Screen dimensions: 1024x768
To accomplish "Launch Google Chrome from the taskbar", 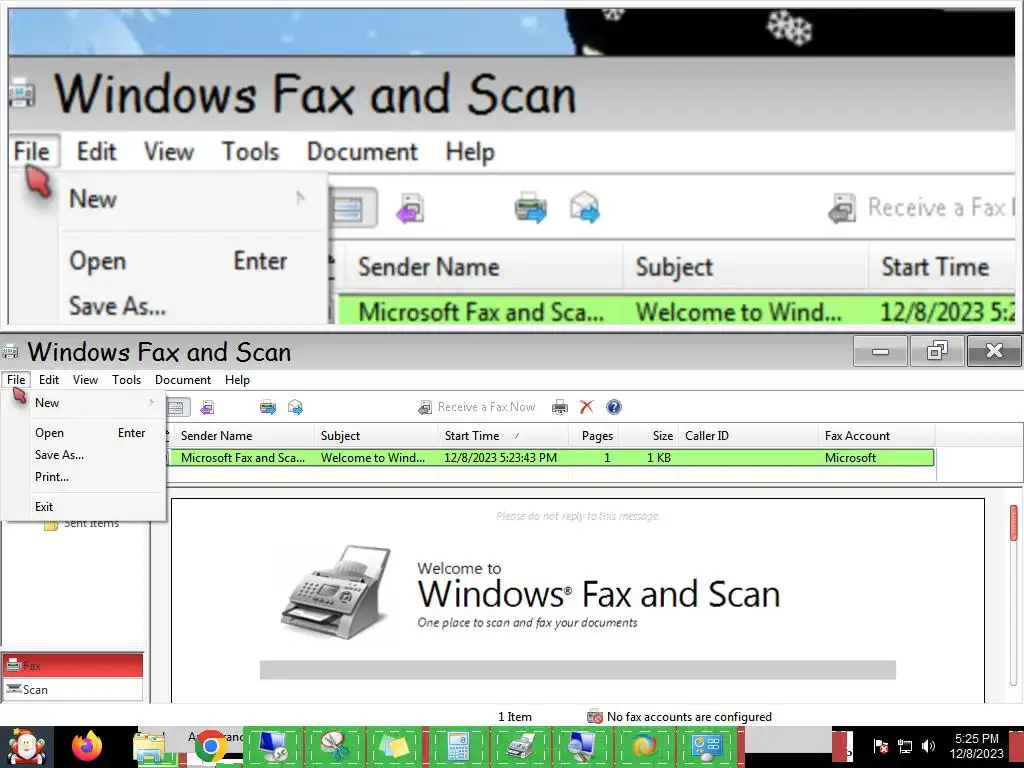I will click(210, 746).
